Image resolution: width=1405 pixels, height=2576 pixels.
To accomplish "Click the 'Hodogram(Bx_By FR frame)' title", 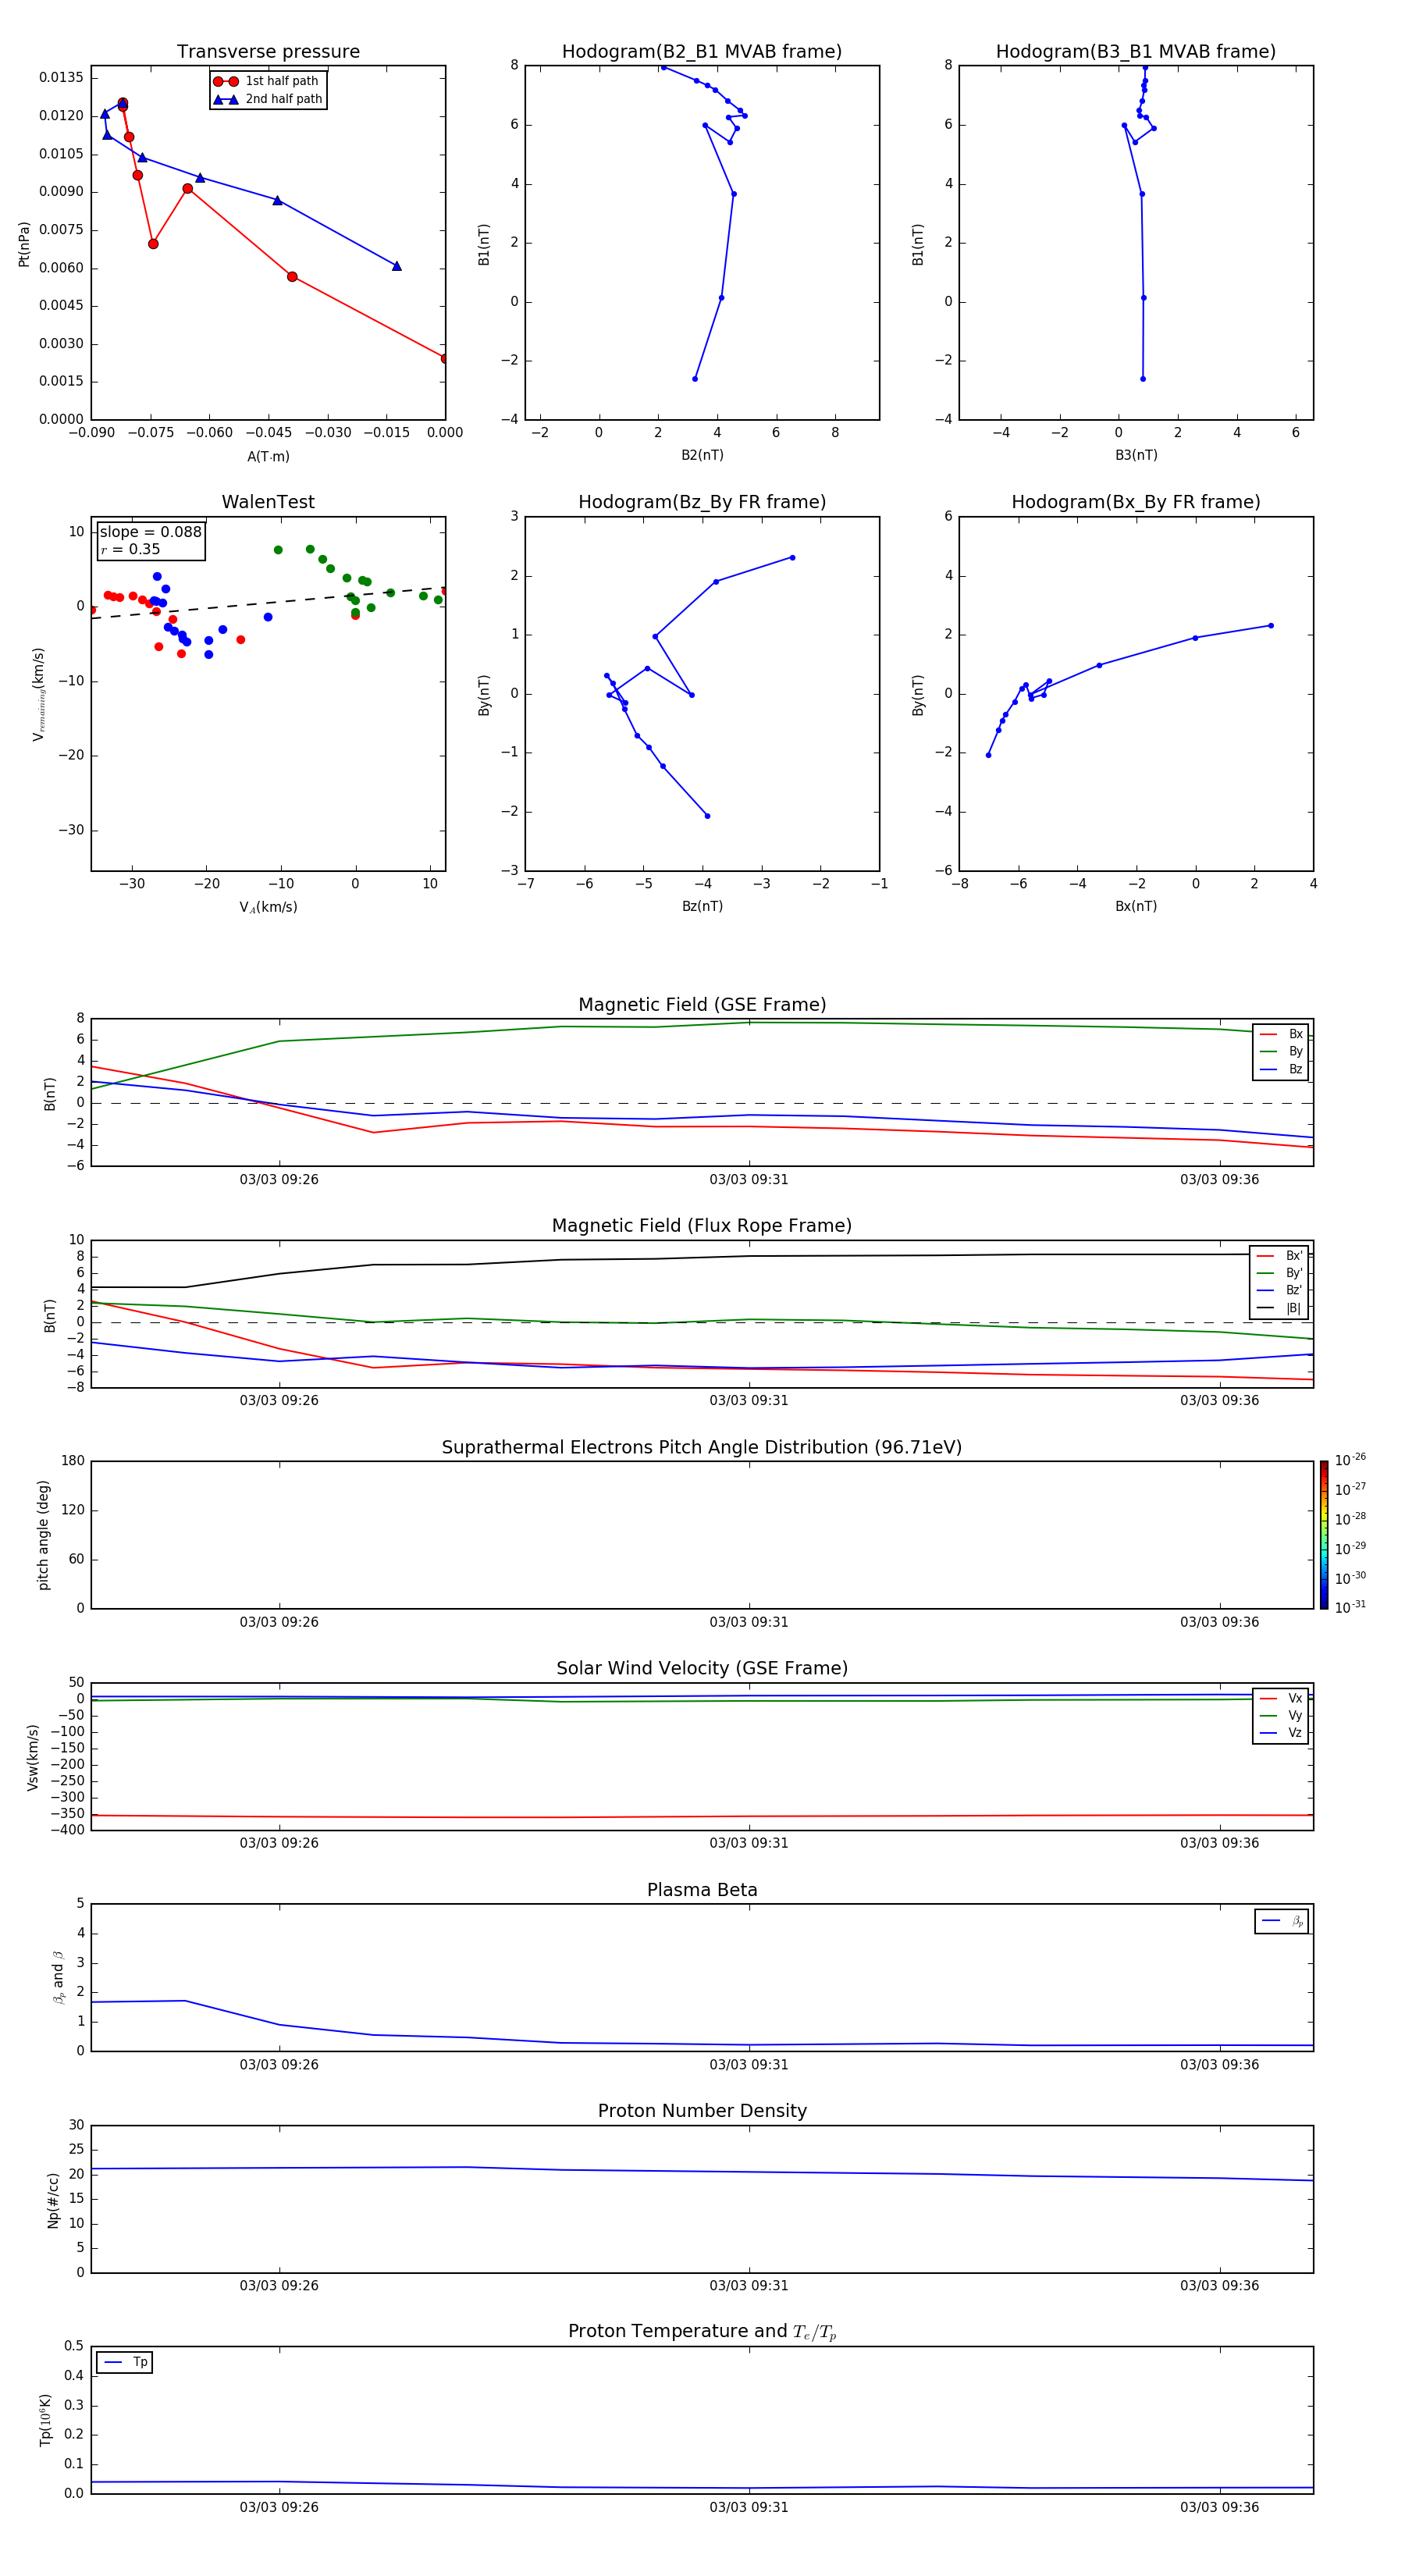I will (1136, 502).
